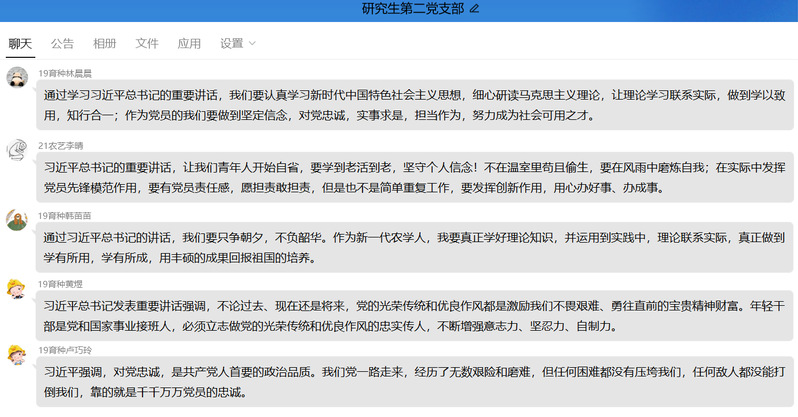Click avatar of 19育种黄煜
The height and width of the screenshot is (417, 798).
[17, 289]
